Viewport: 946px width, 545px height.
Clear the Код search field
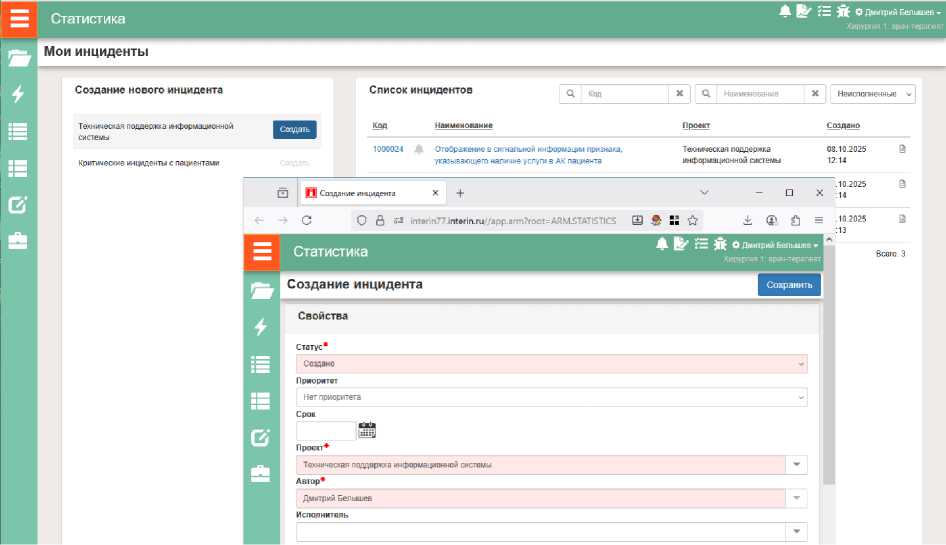click(679, 94)
